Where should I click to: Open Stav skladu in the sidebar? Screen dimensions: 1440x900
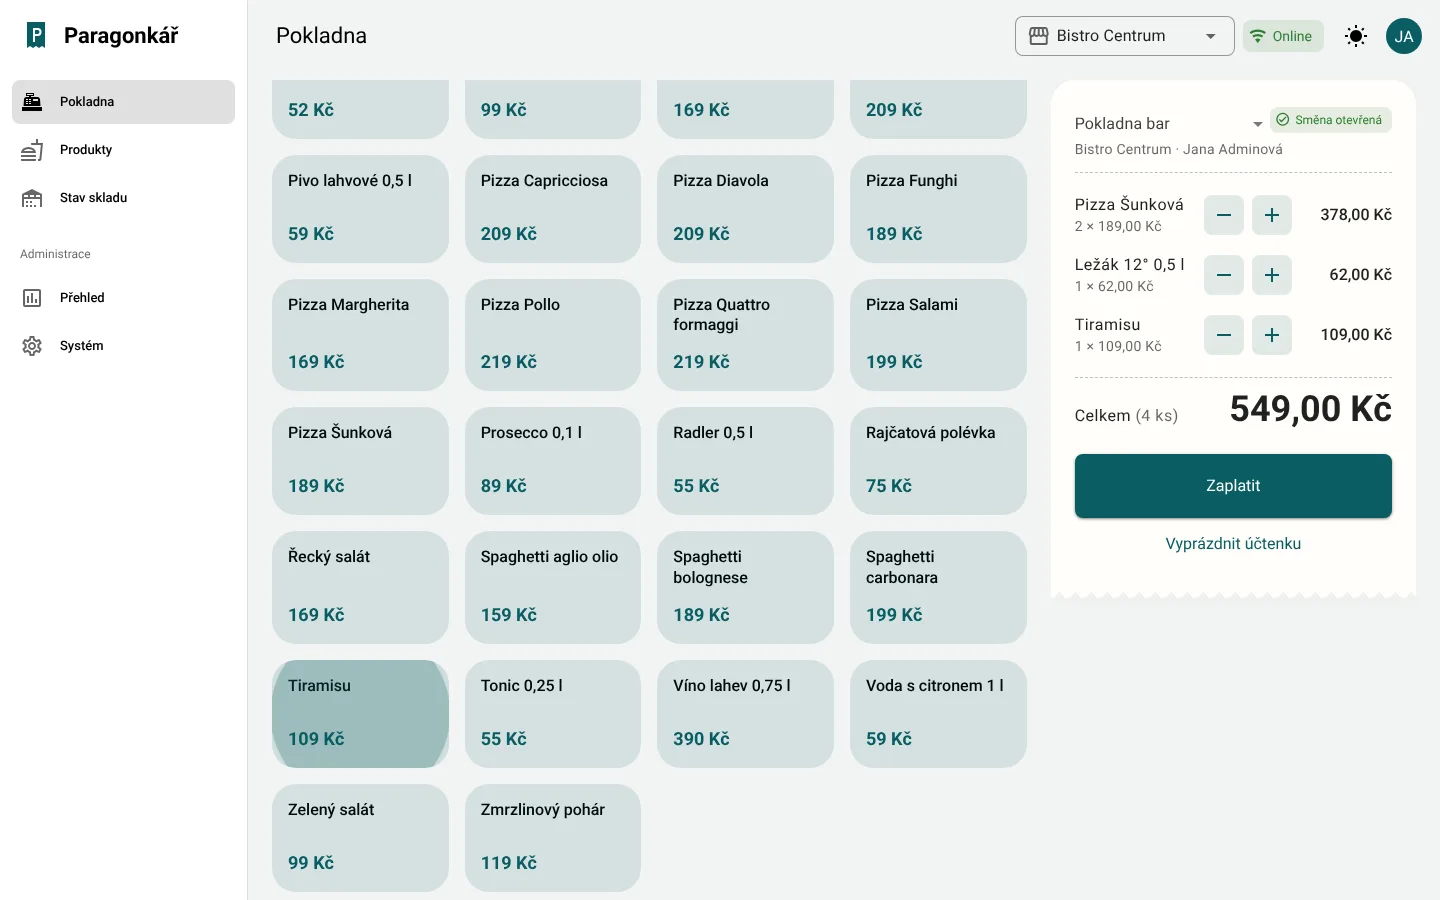[x=123, y=198]
